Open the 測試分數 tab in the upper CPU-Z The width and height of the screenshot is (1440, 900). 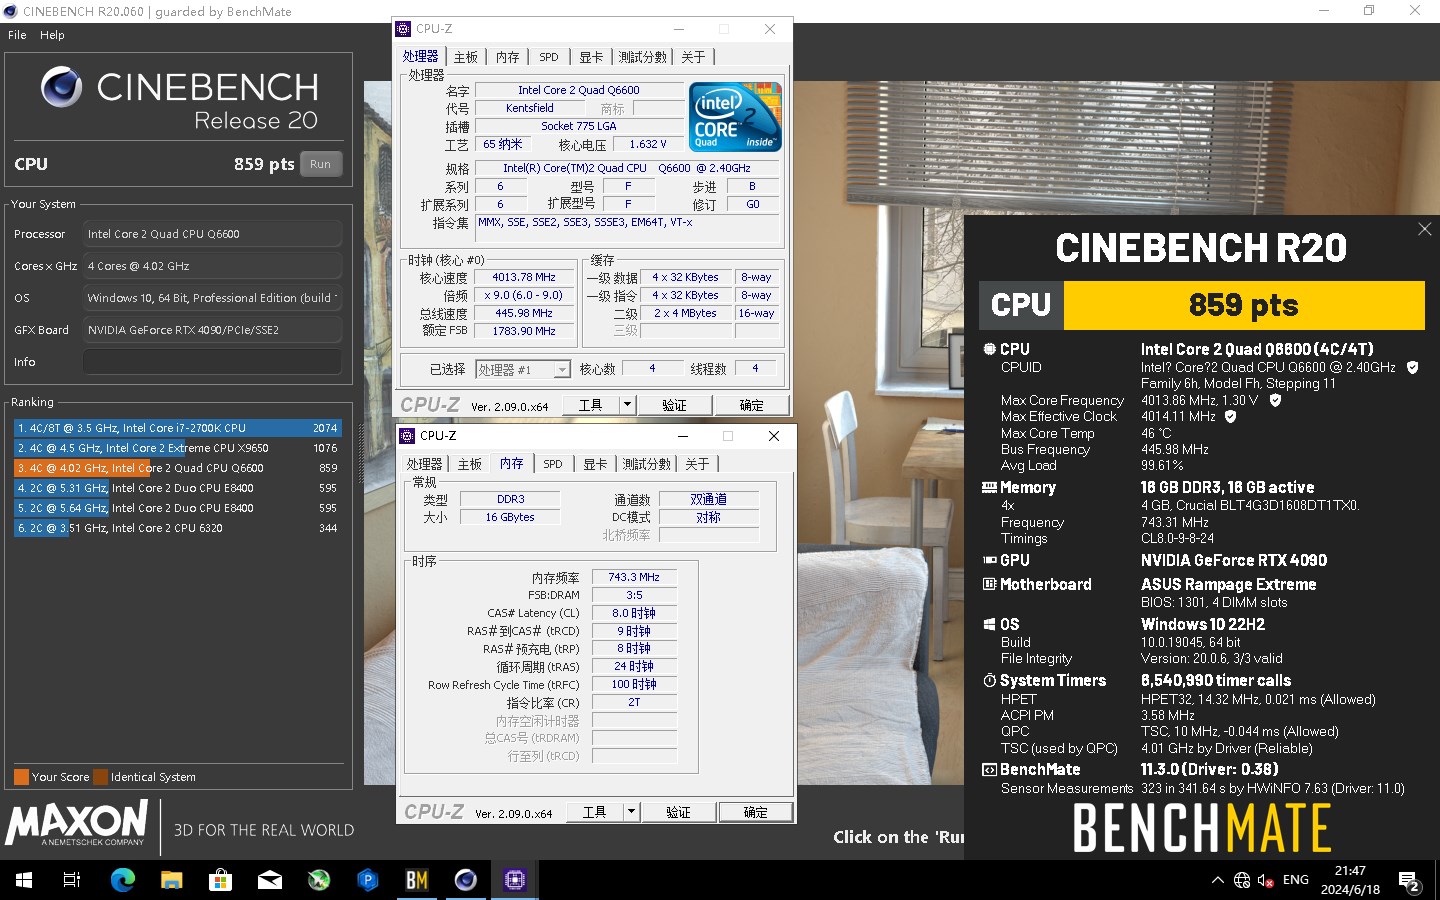[642, 57]
